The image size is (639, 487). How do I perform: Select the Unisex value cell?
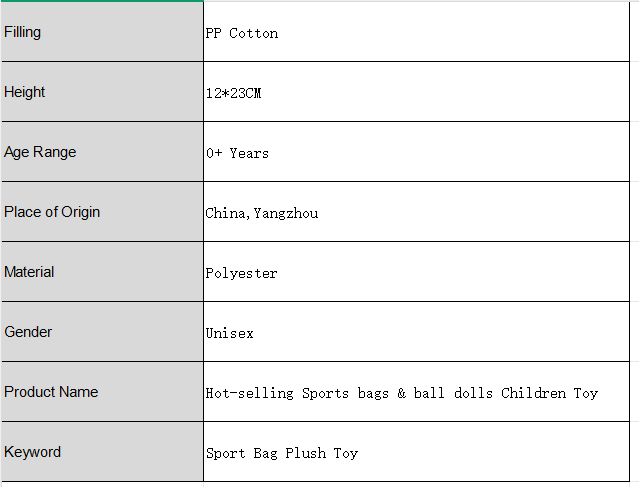pyautogui.click(x=416, y=331)
